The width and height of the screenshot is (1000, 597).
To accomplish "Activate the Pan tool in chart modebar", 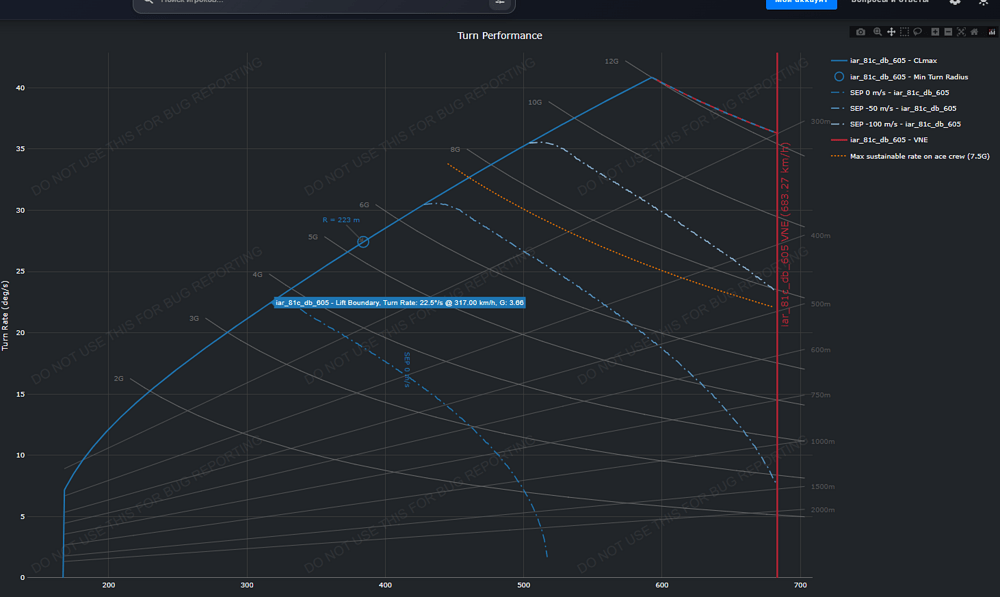I will click(x=891, y=32).
